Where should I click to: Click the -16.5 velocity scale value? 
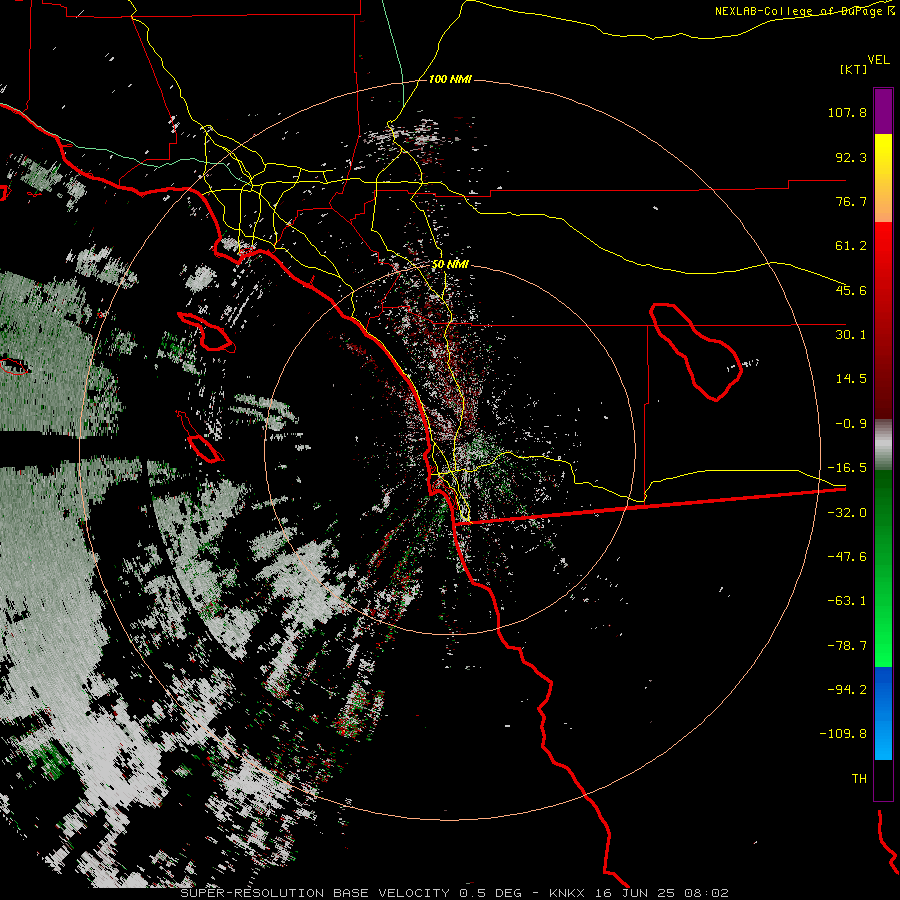coord(847,468)
